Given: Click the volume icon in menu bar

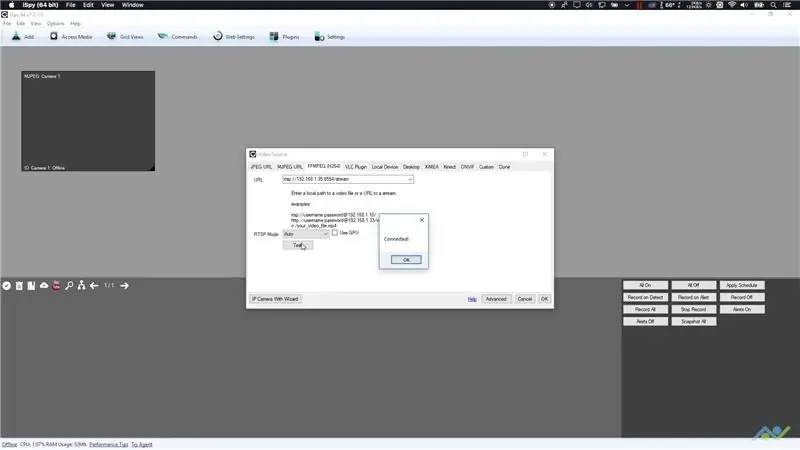Looking at the screenshot, I should click(744, 5).
